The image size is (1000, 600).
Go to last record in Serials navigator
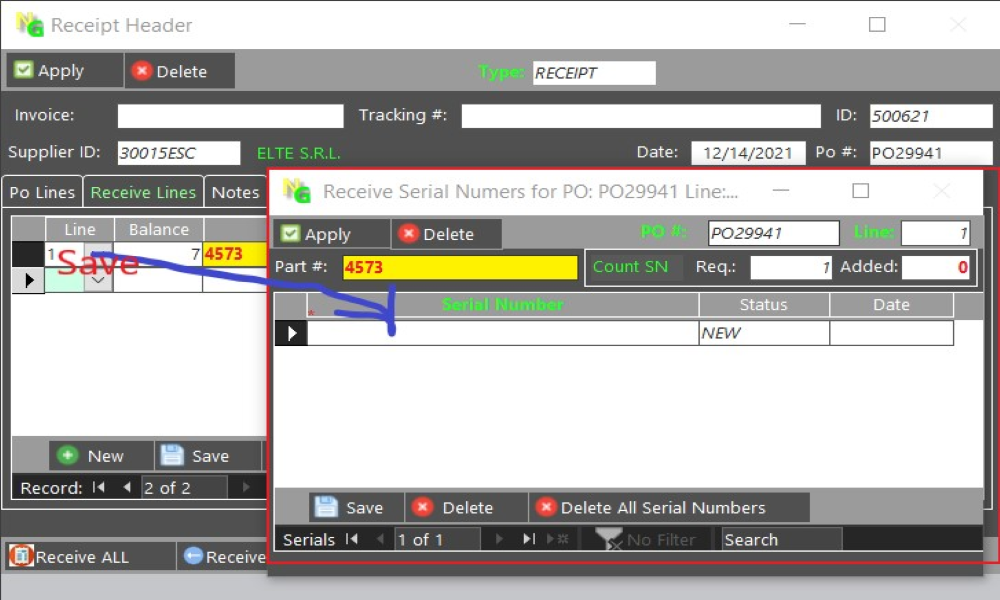pyautogui.click(x=529, y=540)
